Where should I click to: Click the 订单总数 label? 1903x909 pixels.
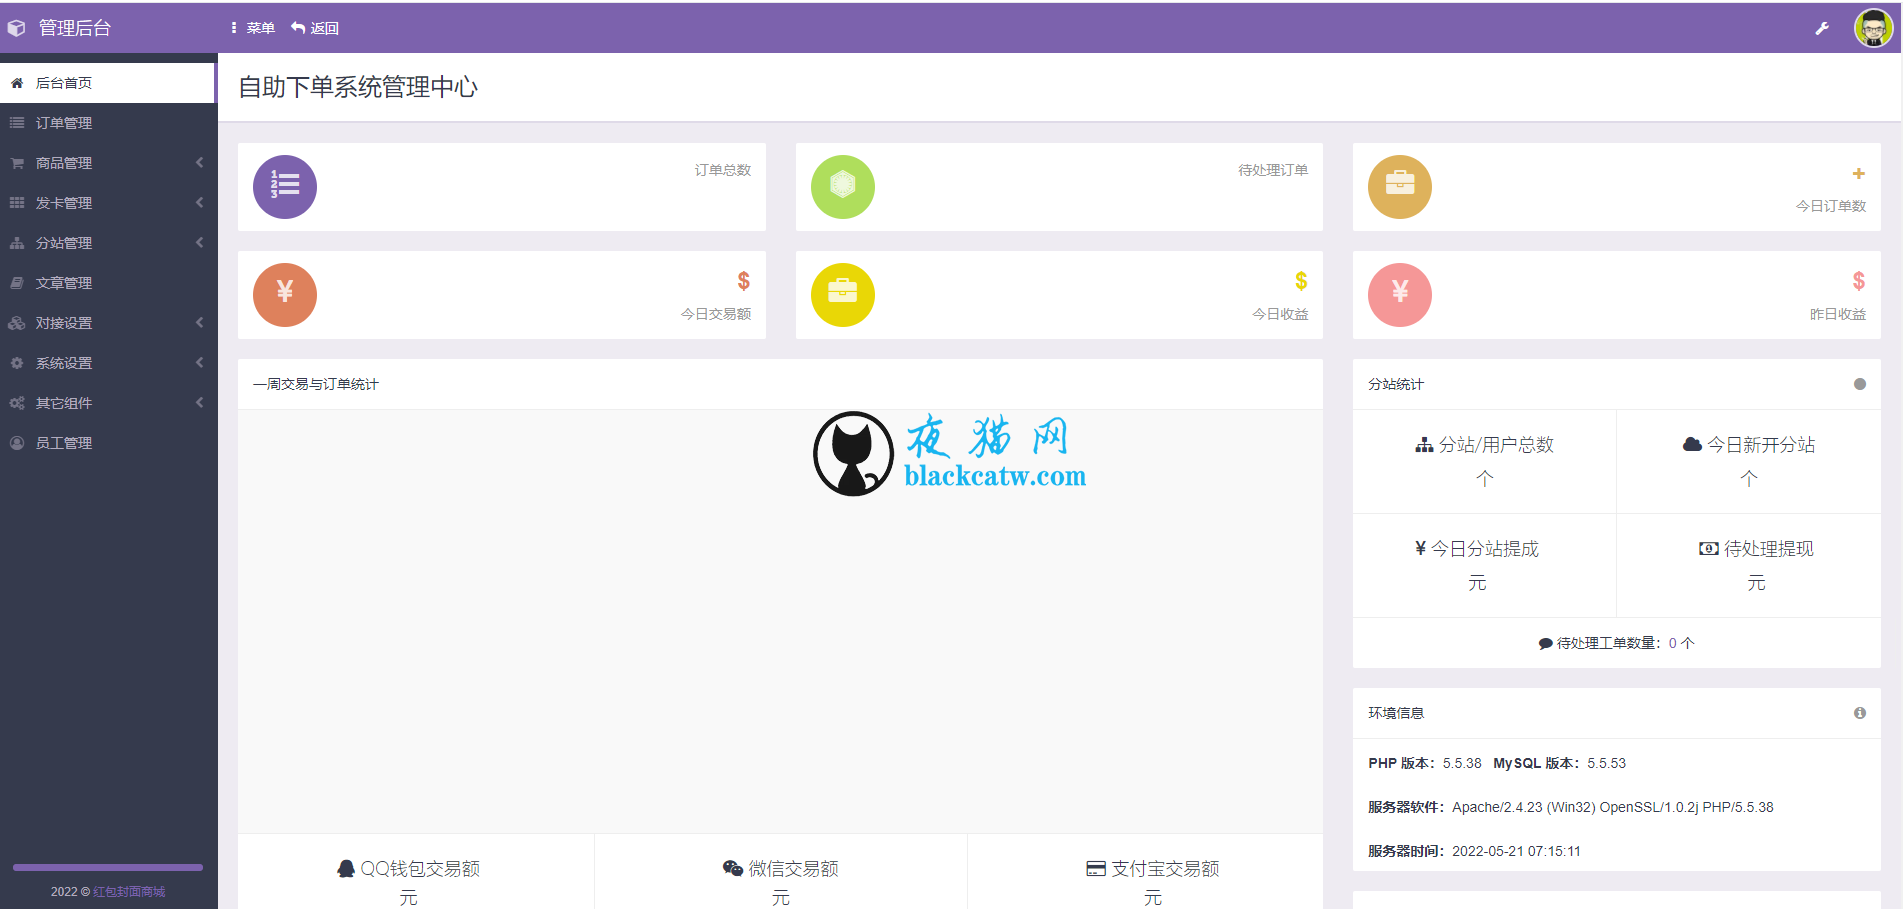pyautogui.click(x=723, y=170)
